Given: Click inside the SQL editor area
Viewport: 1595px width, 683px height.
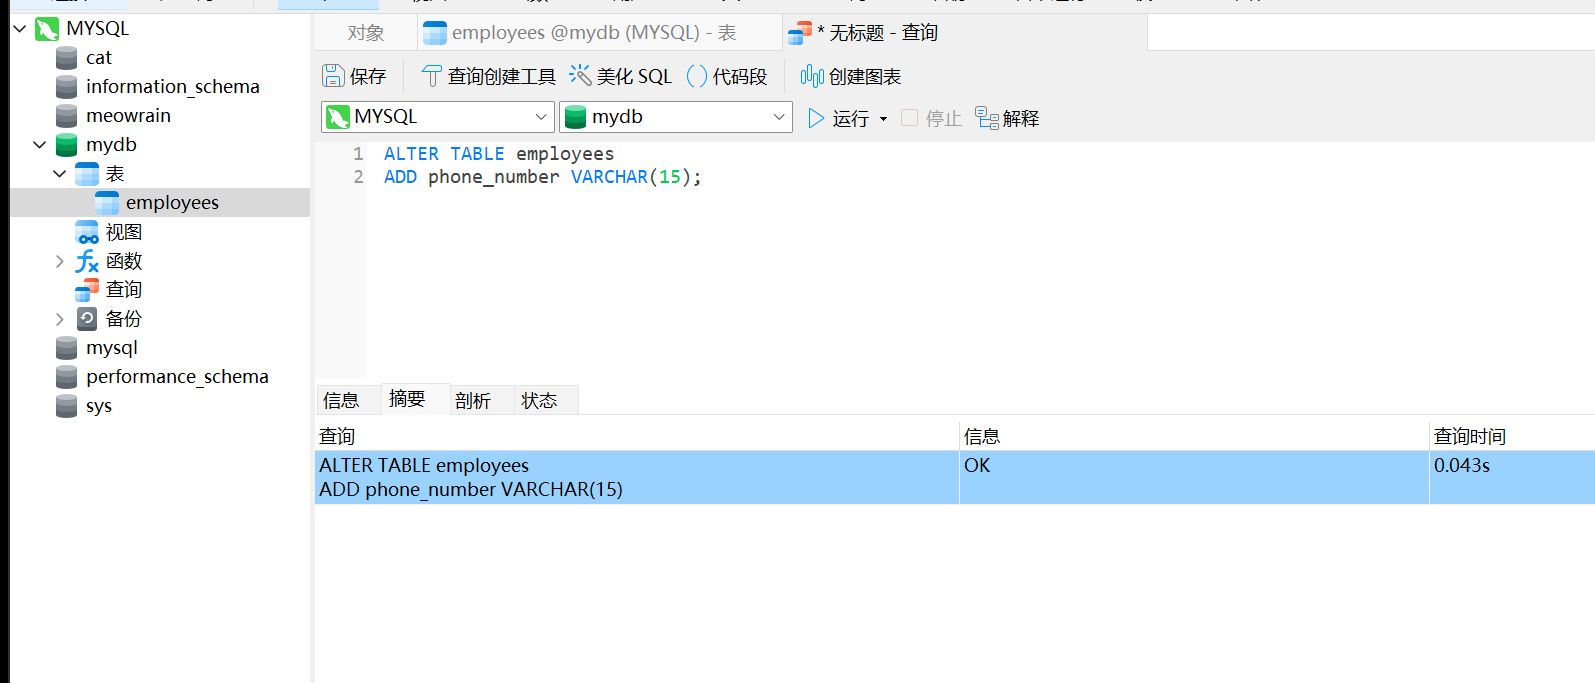Looking at the screenshot, I should pyautogui.click(x=900, y=270).
